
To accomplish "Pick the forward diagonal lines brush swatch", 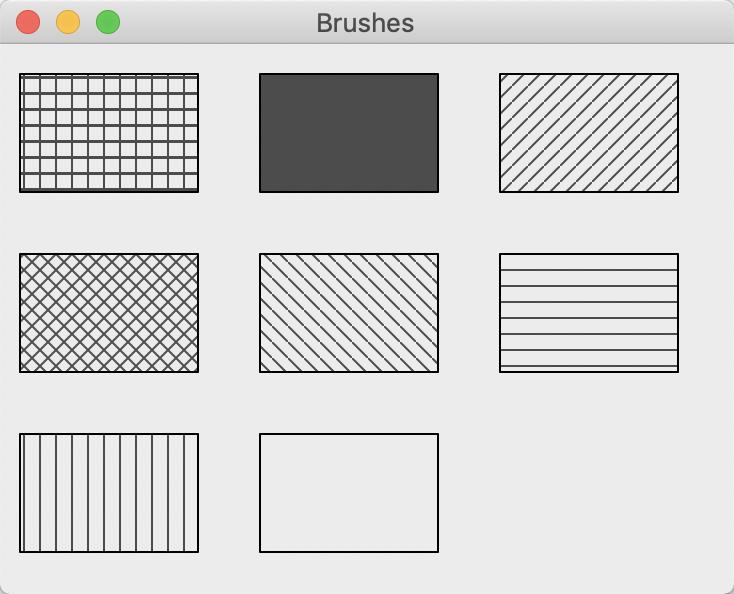I will coord(589,133).
